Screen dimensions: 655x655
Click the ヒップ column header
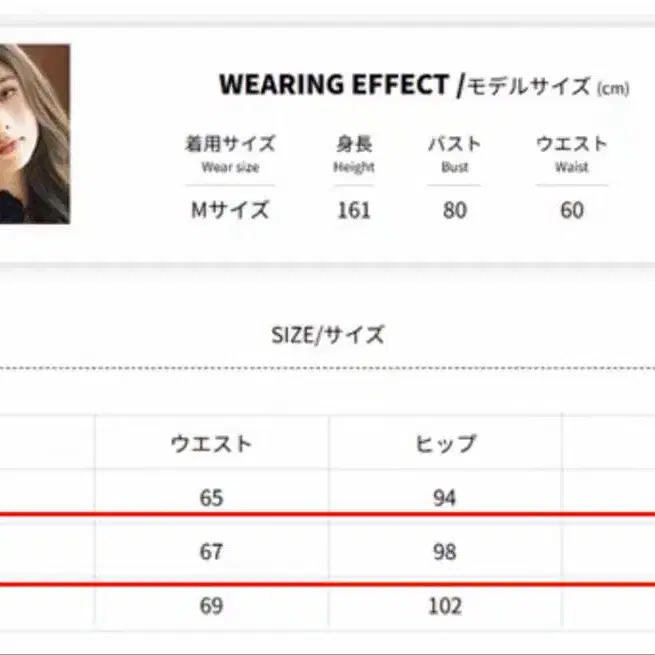(x=445, y=443)
